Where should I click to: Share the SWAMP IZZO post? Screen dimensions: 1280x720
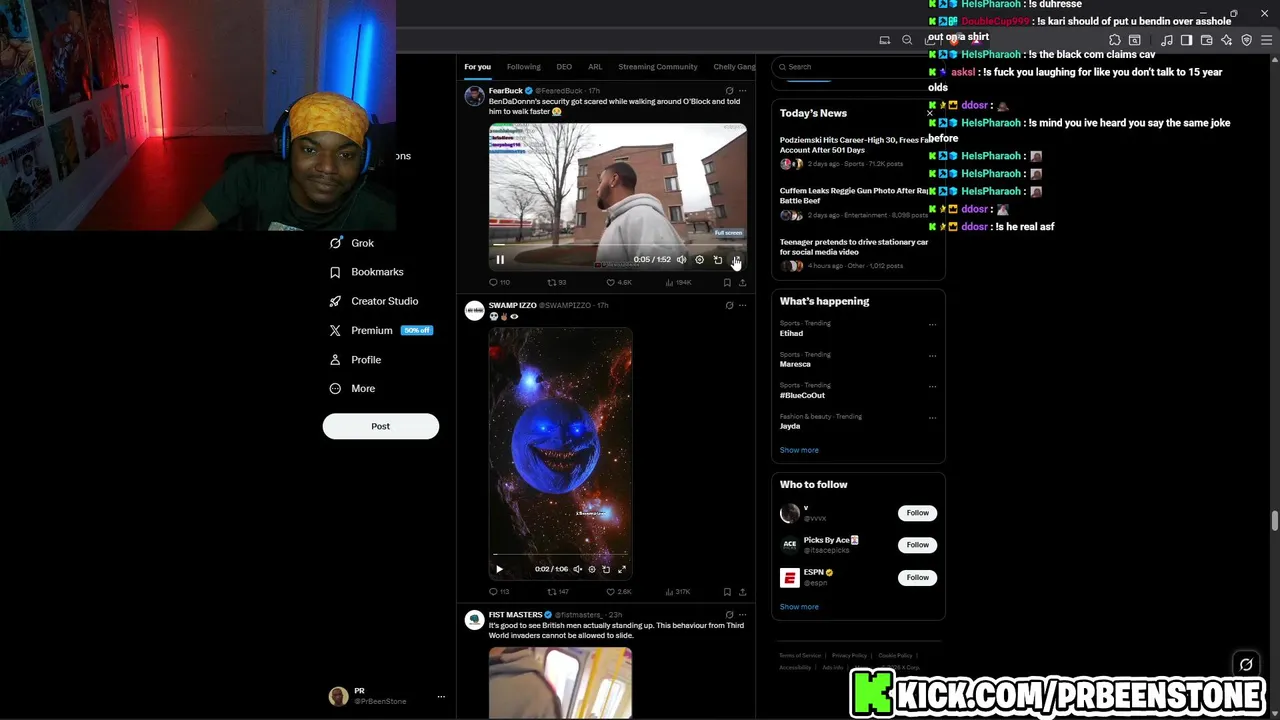tap(742, 592)
